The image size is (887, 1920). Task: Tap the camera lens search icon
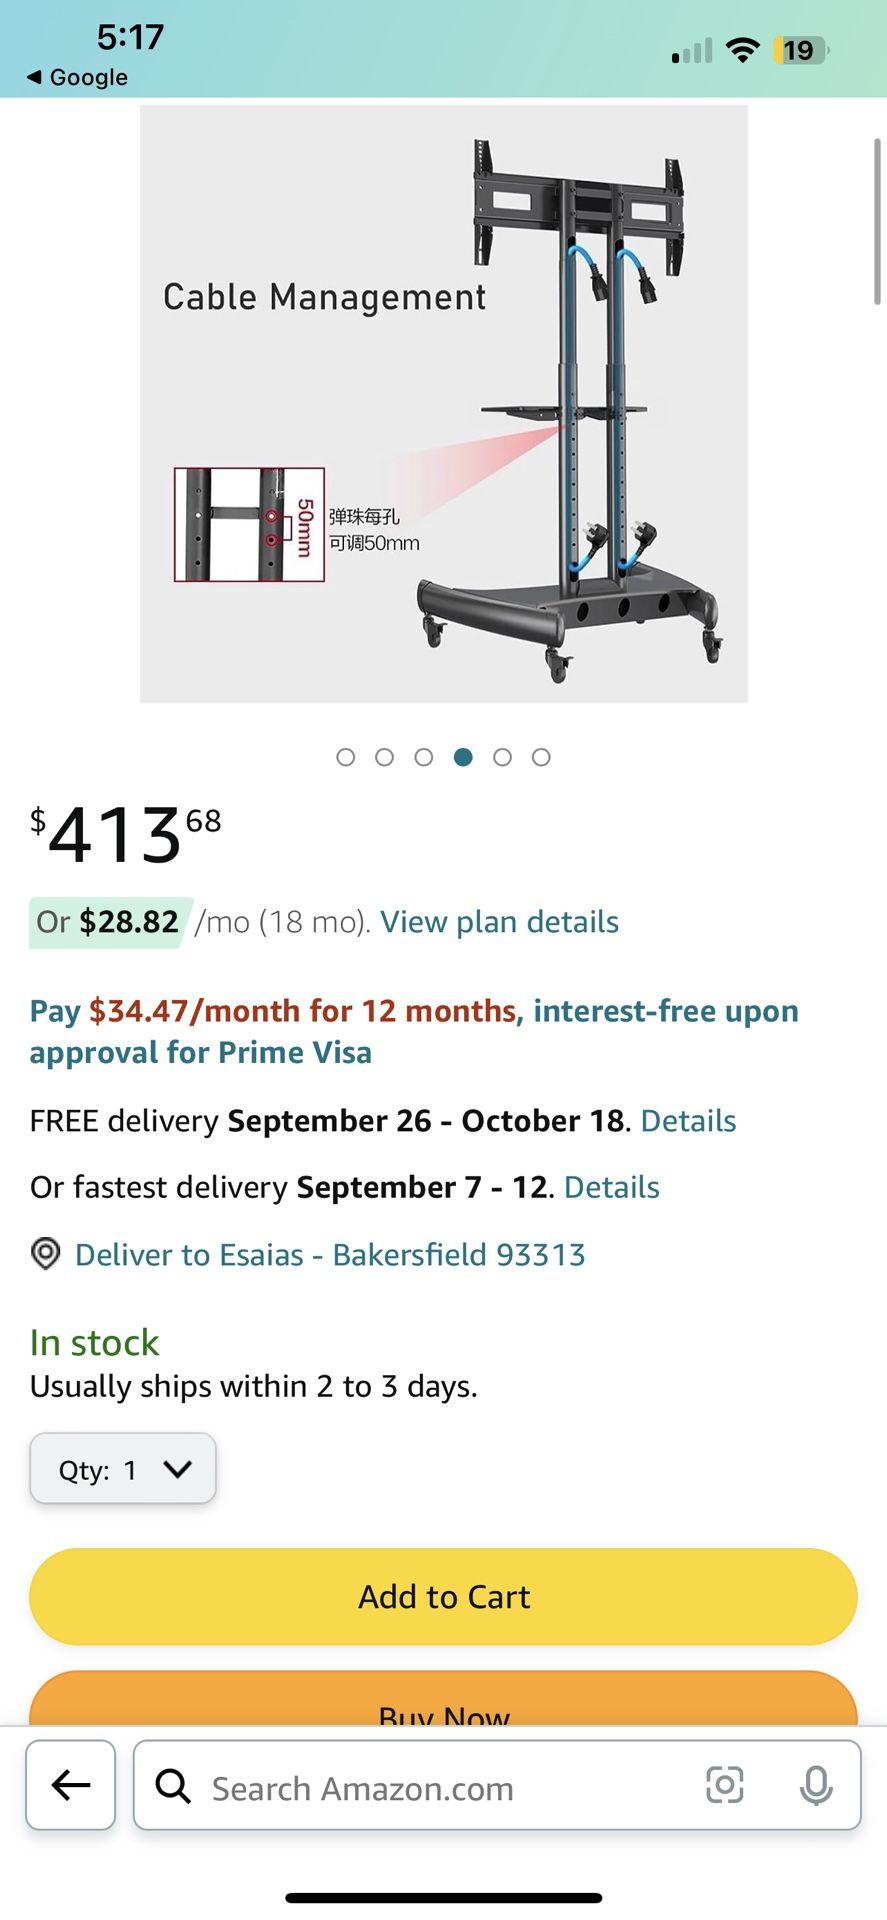pos(724,1785)
